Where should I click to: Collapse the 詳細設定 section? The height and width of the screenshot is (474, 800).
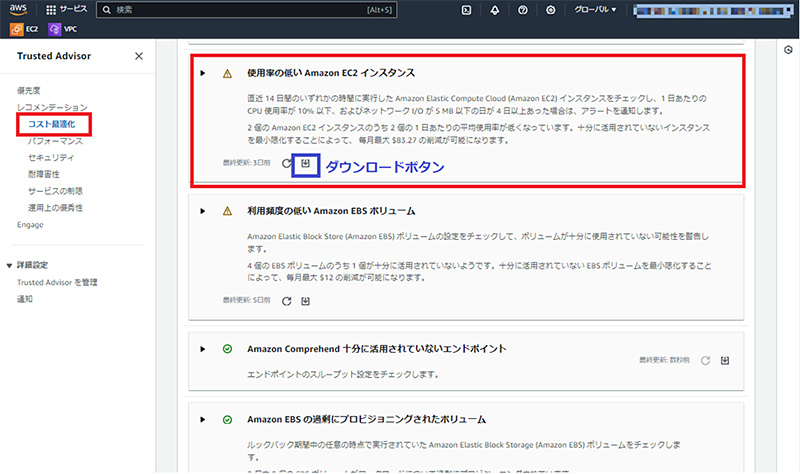(9, 265)
